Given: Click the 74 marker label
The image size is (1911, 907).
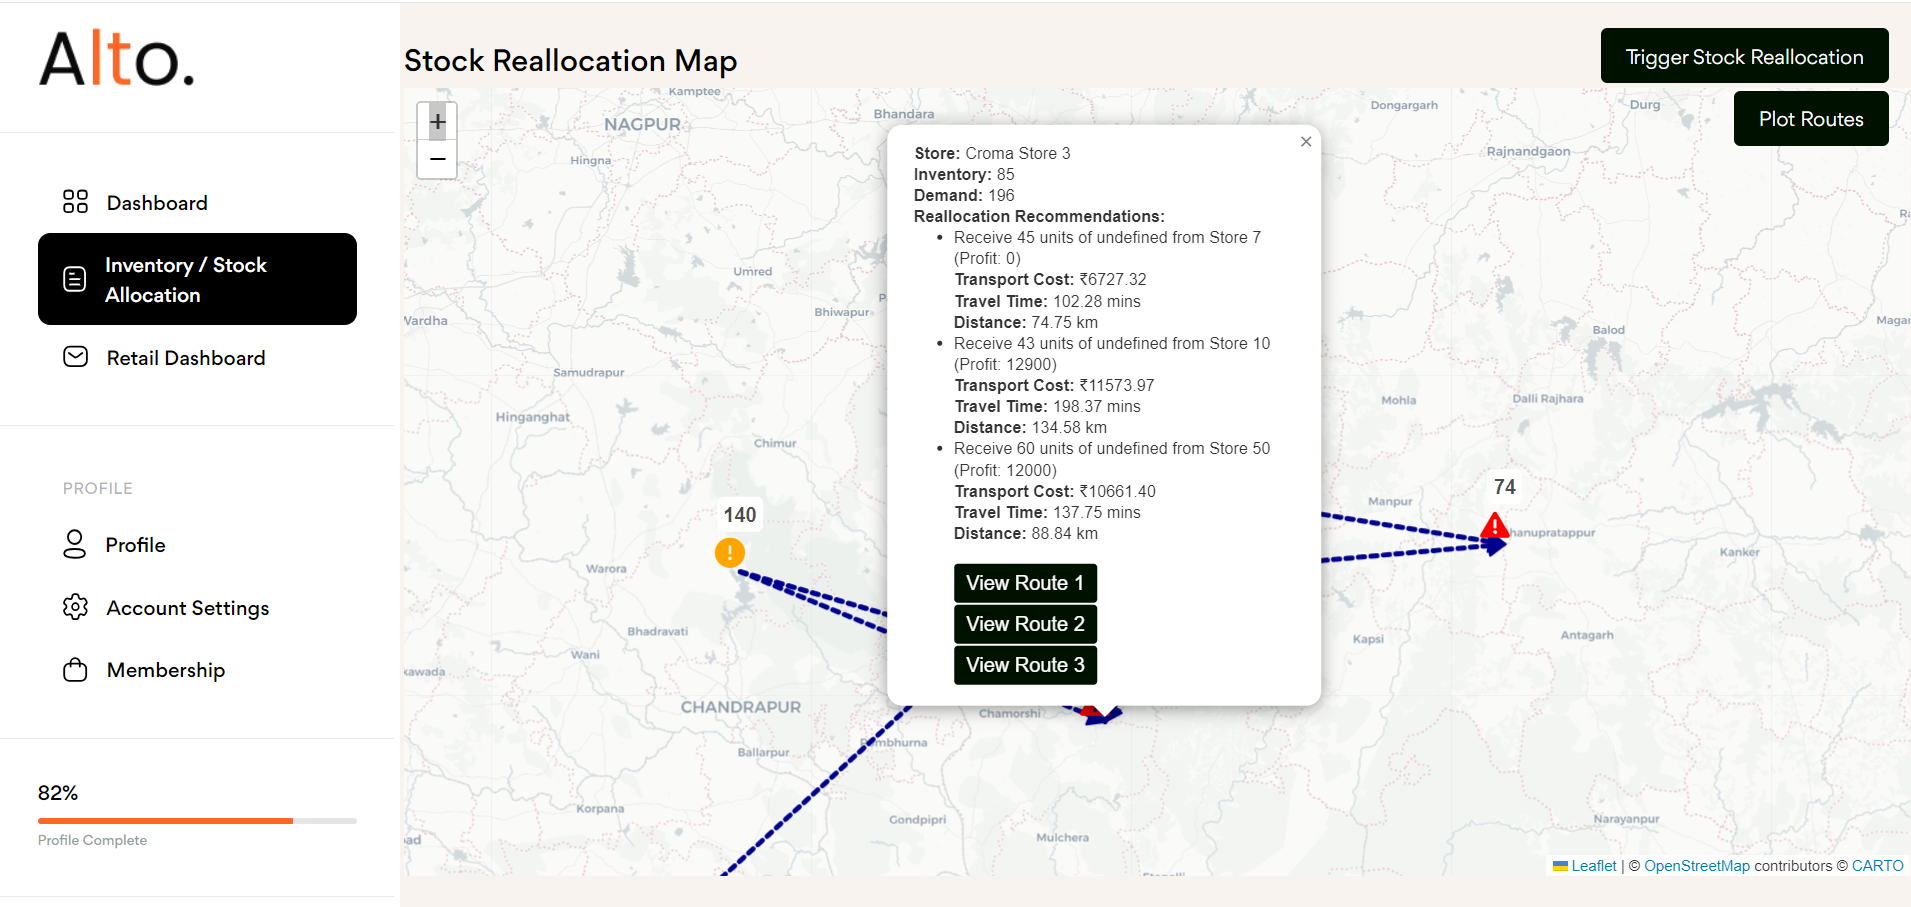Looking at the screenshot, I should [1505, 487].
